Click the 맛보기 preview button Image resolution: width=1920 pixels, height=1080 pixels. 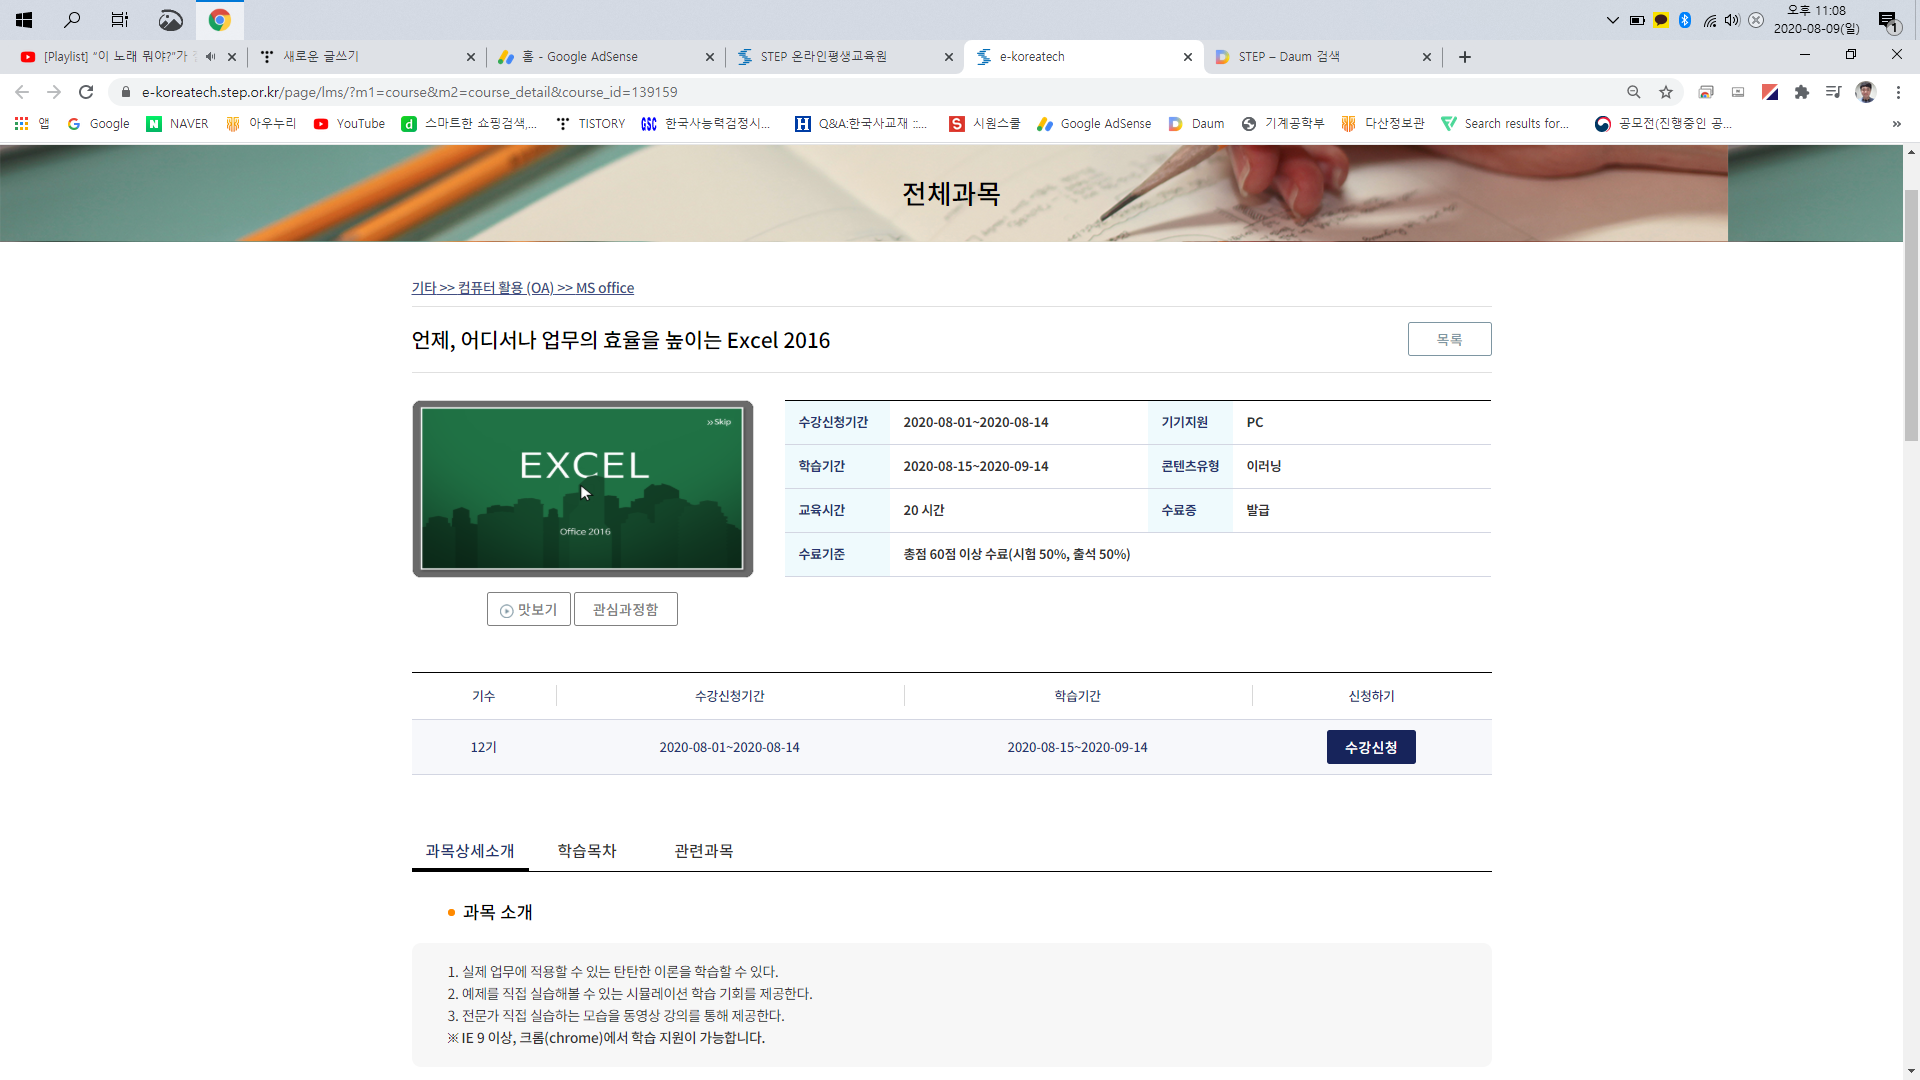pos(528,609)
